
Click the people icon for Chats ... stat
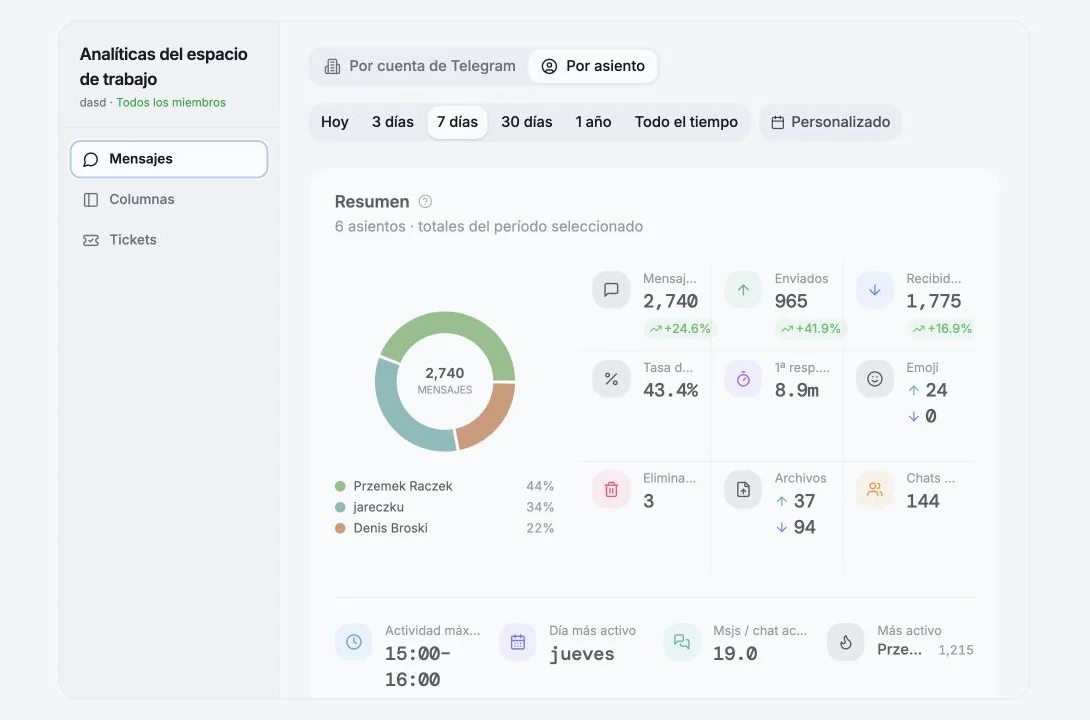tap(875, 489)
